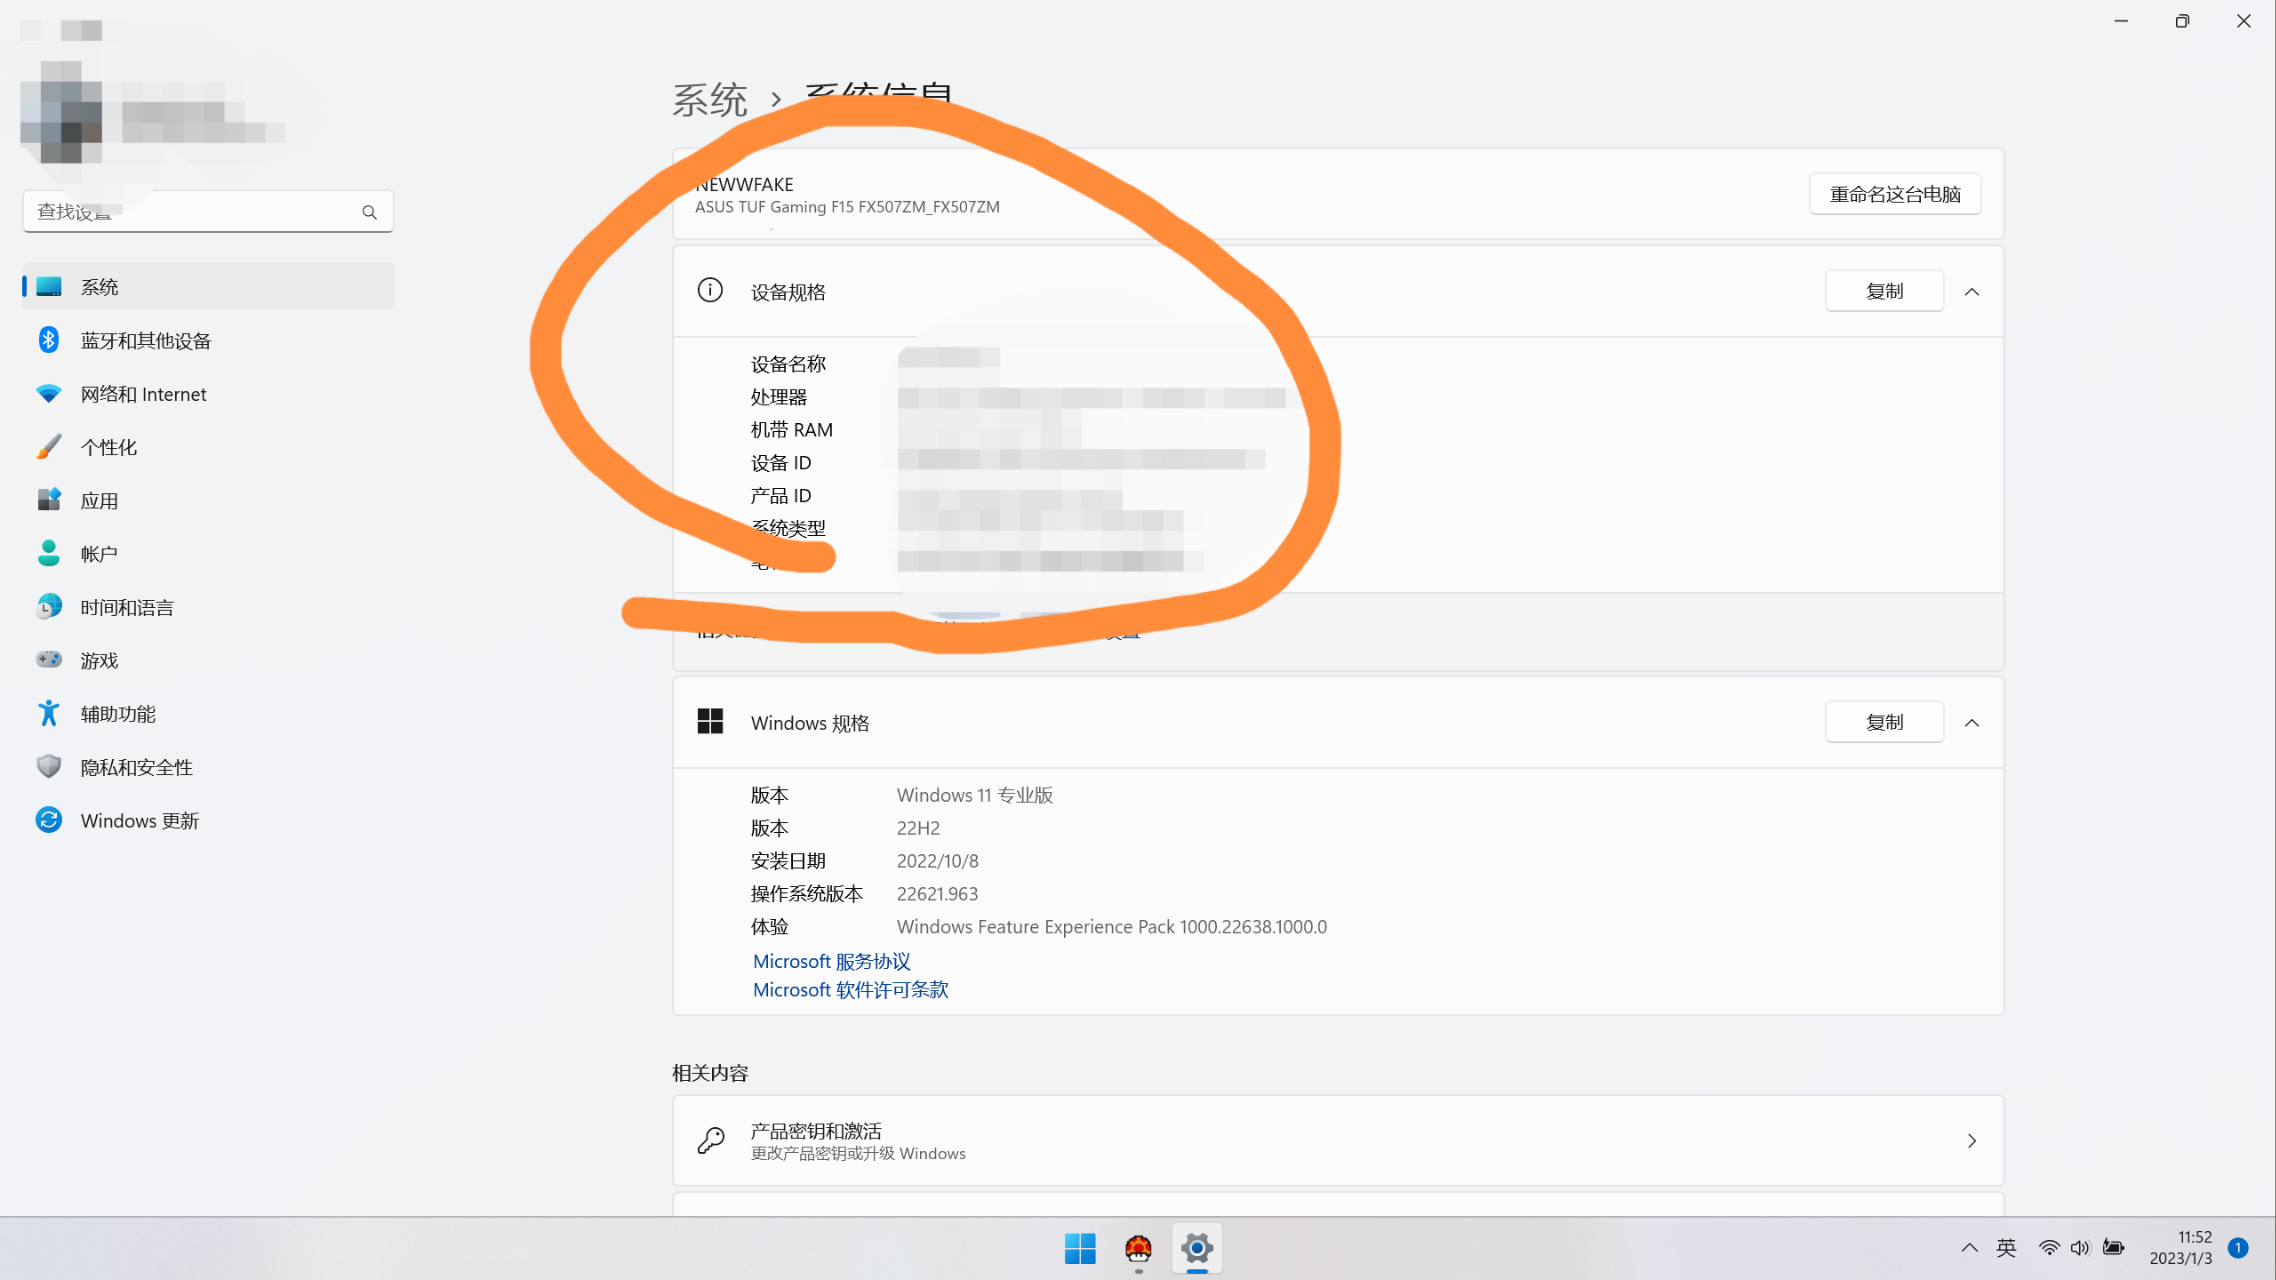Open 隐私和安全性 settings

135,766
